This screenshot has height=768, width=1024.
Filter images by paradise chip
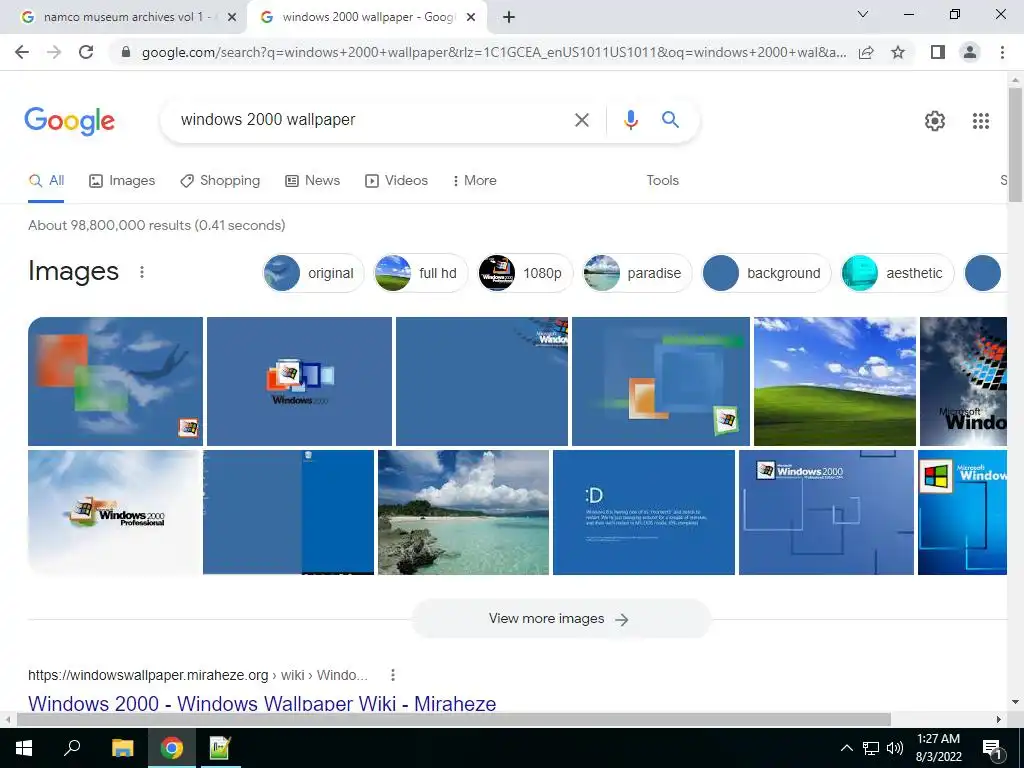tap(637, 273)
